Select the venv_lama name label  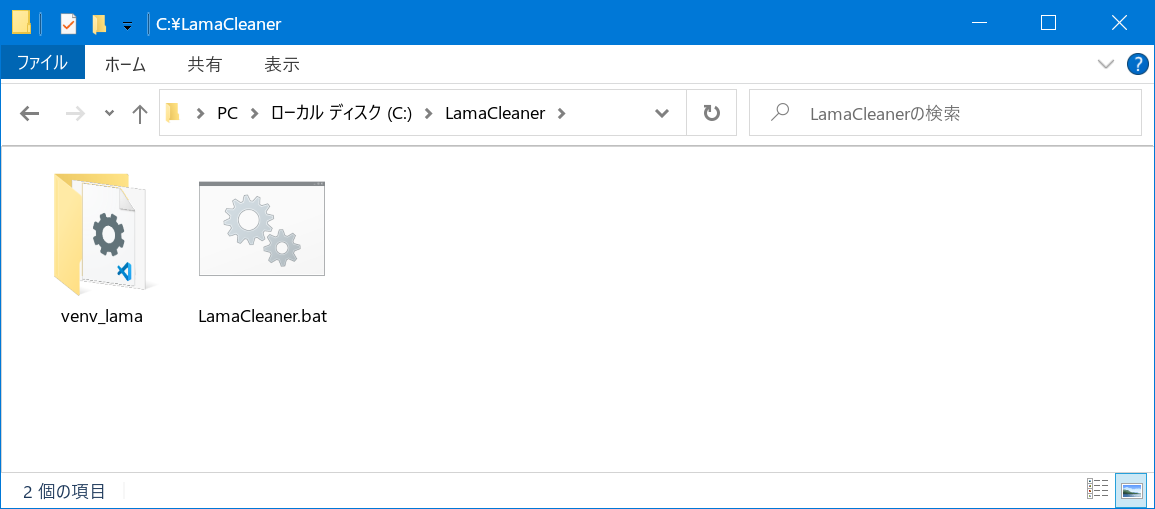coord(102,317)
